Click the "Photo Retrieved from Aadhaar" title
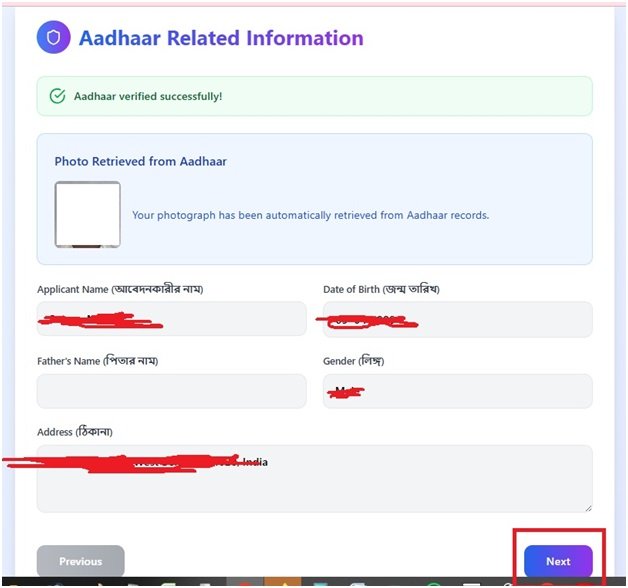Screen dimensions: 628x588 point(140,161)
